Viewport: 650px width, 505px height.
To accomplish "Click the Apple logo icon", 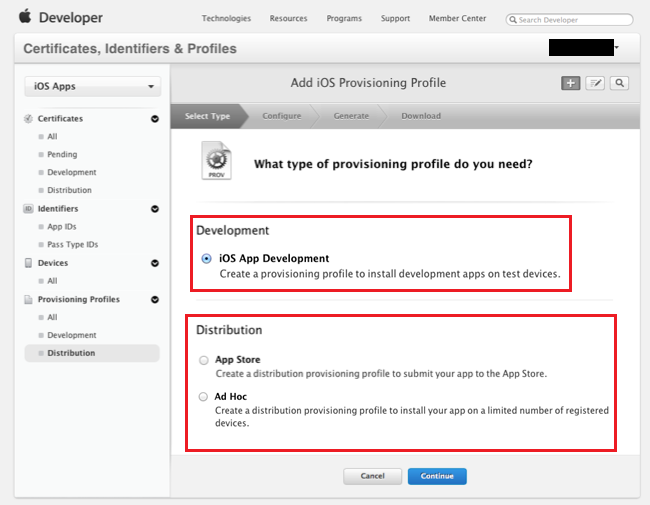I will coord(25,17).
